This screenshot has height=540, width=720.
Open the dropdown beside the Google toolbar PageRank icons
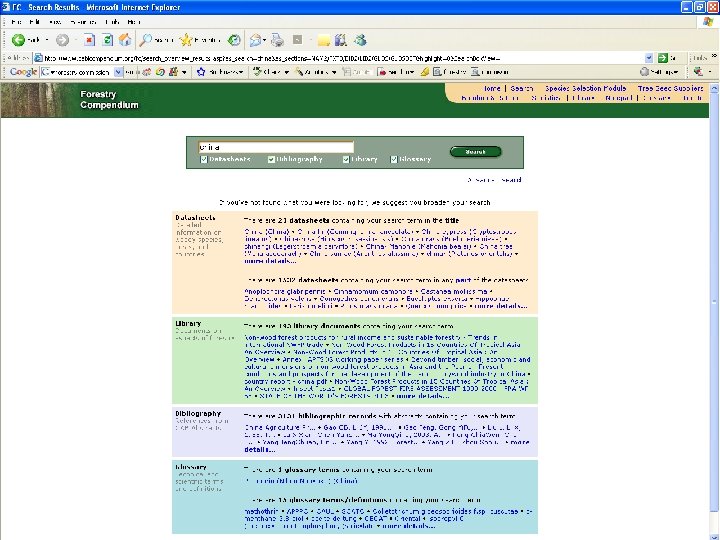click(x=184, y=72)
